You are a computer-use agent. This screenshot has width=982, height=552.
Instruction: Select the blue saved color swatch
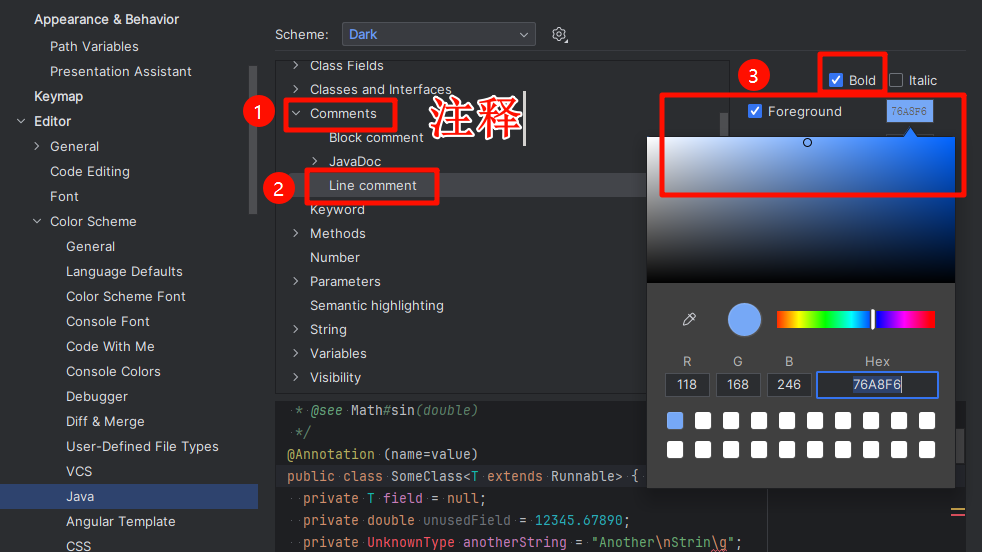click(674, 420)
